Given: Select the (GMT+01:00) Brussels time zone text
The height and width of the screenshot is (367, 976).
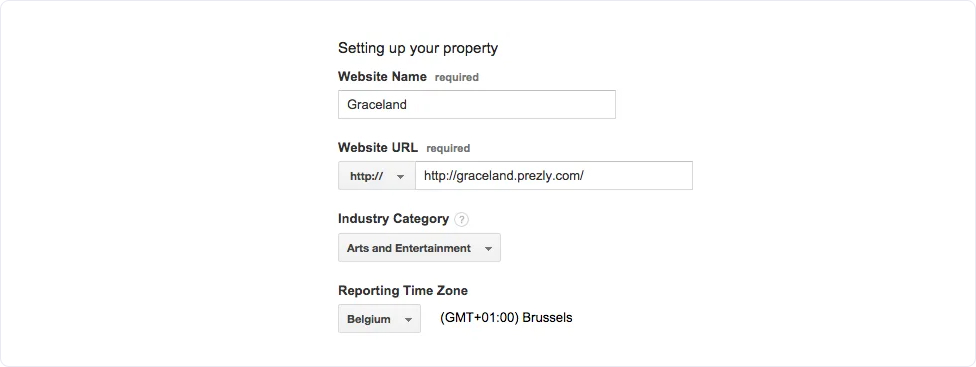Looking at the screenshot, I should coord(506,318).
